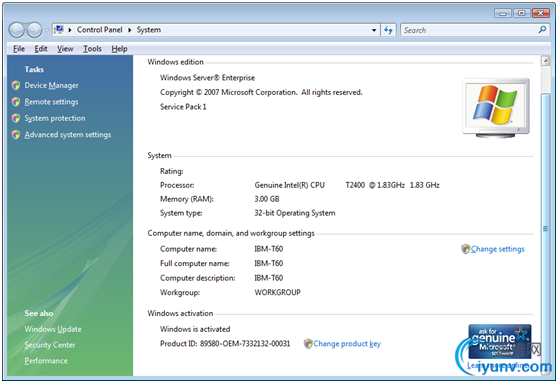This screenshot has height=383, width=558.
Task: Click shield icon next to Change settings
Action: 465,249
